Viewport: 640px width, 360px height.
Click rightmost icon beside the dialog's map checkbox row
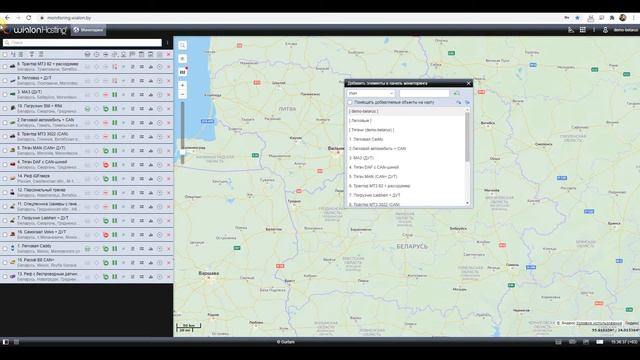click(x=467, y=102)
